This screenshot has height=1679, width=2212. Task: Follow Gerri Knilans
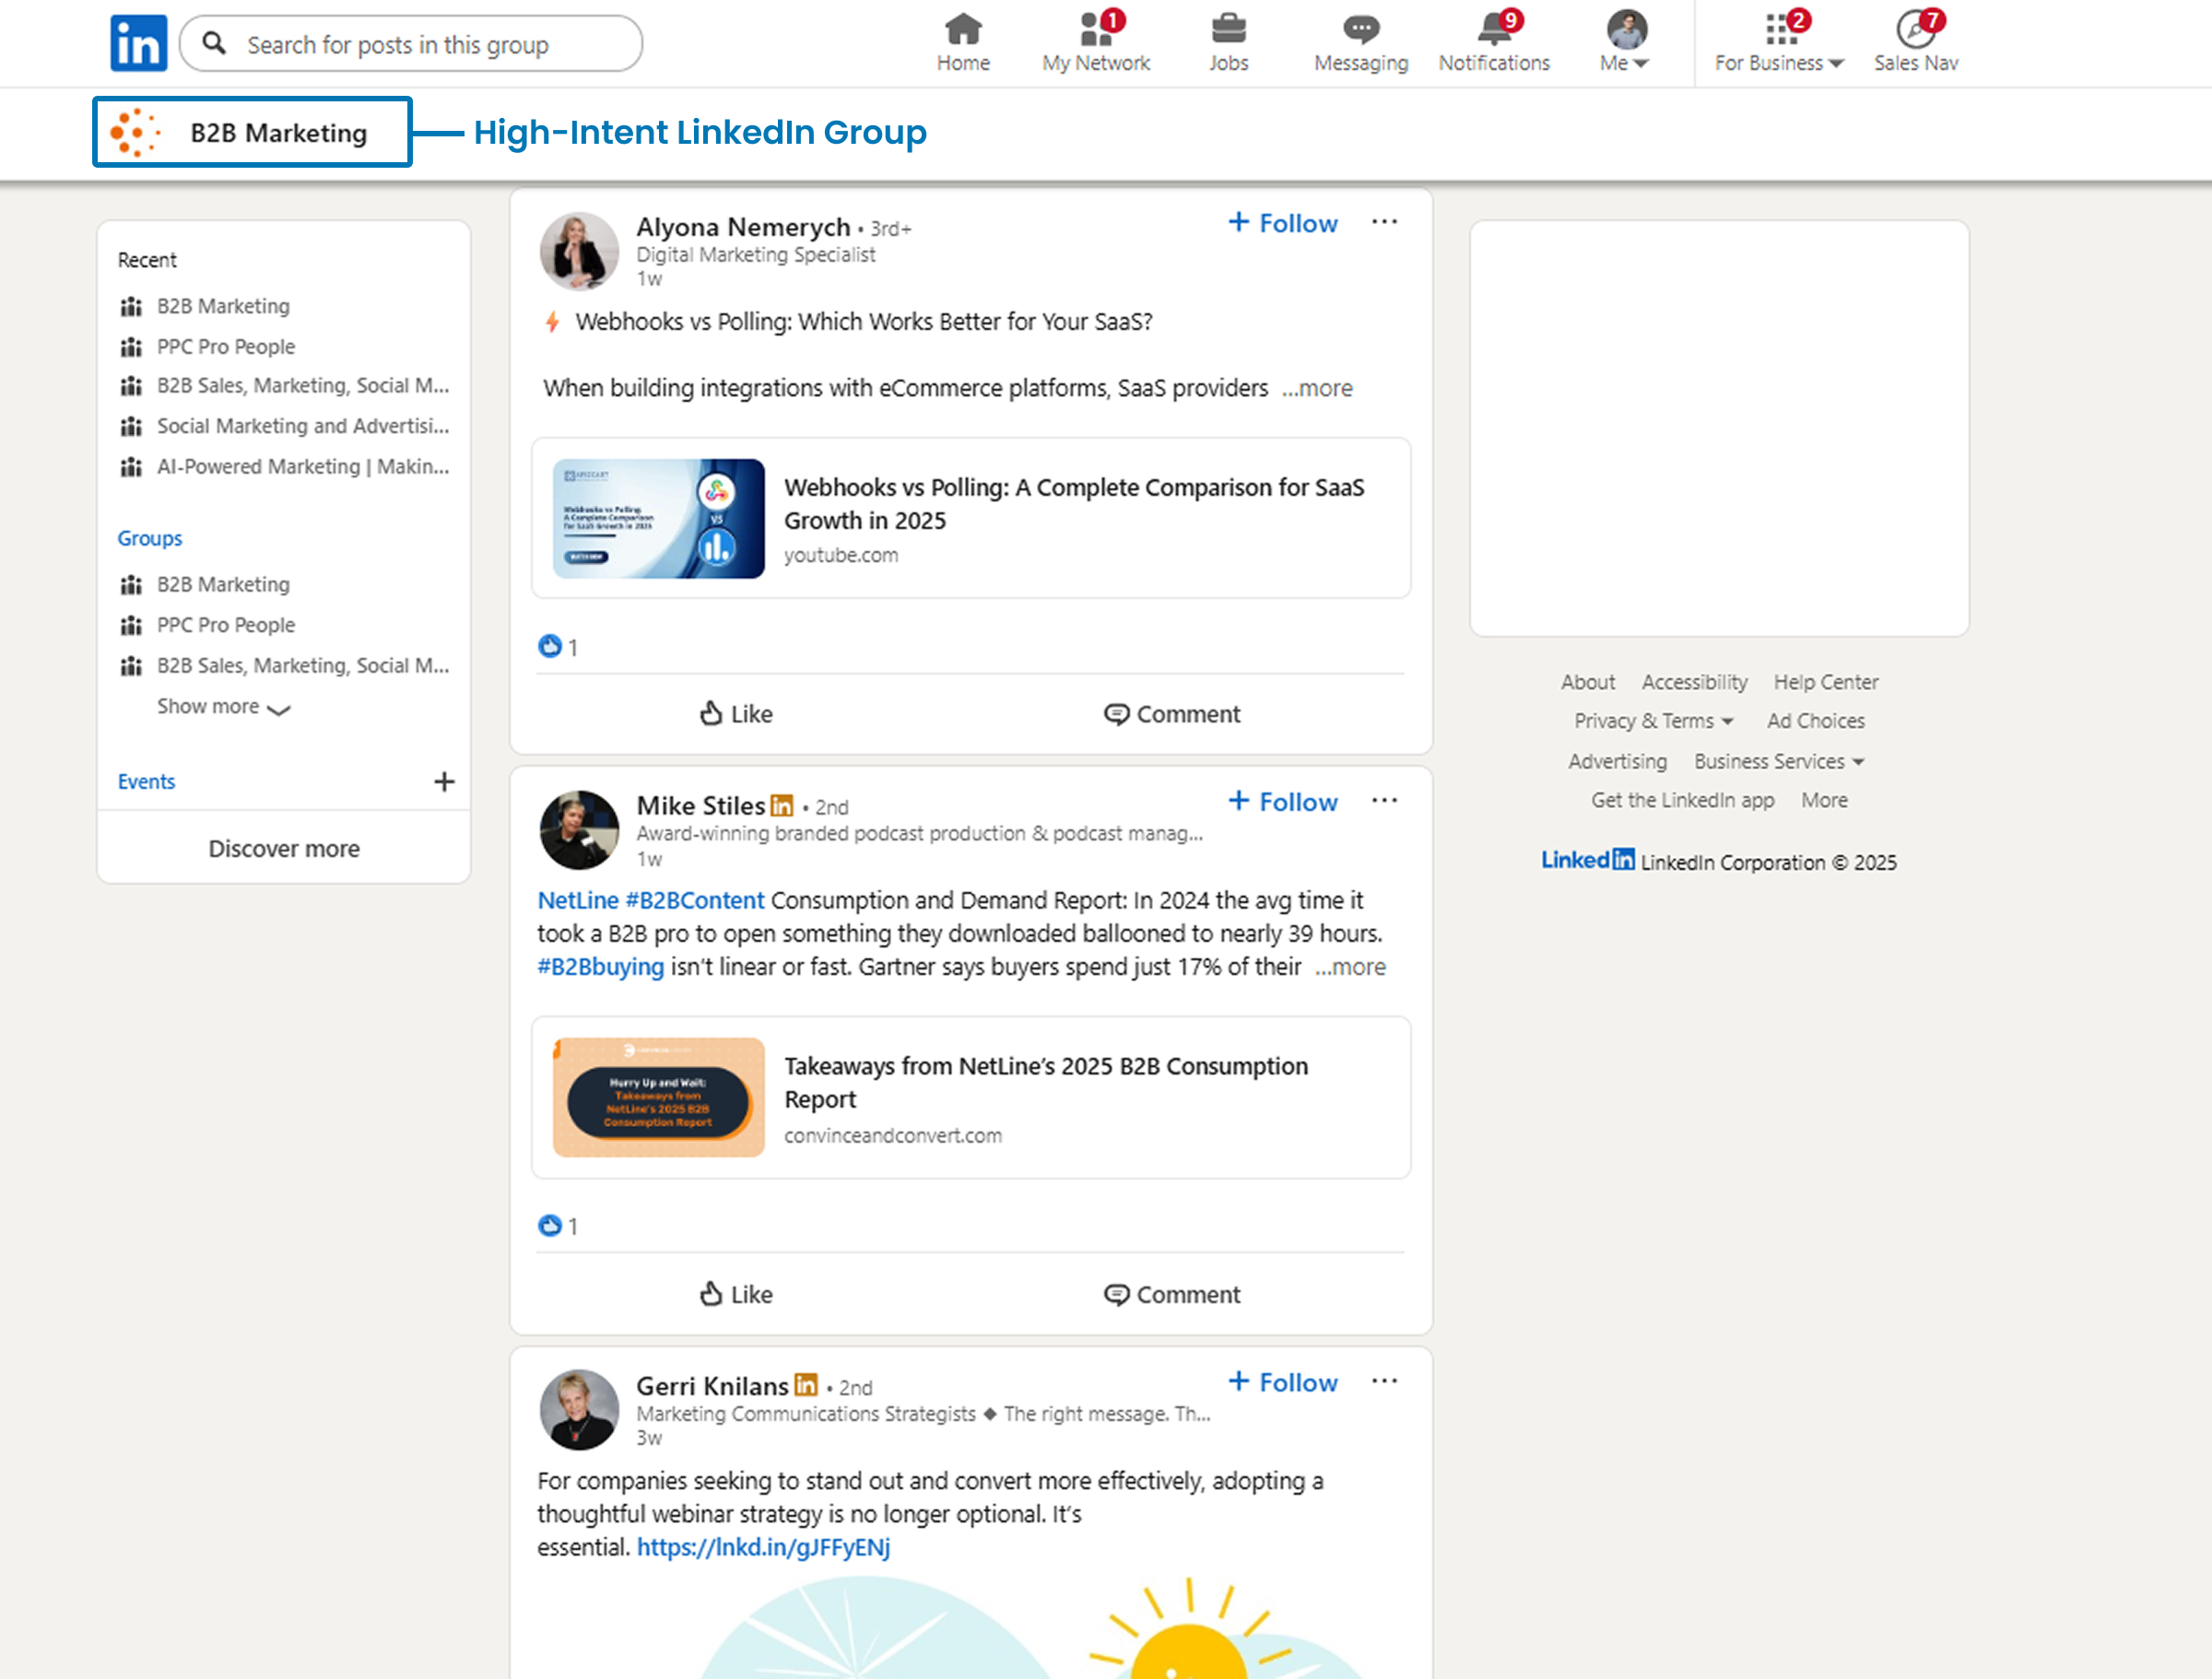tap(1283, 1382)
